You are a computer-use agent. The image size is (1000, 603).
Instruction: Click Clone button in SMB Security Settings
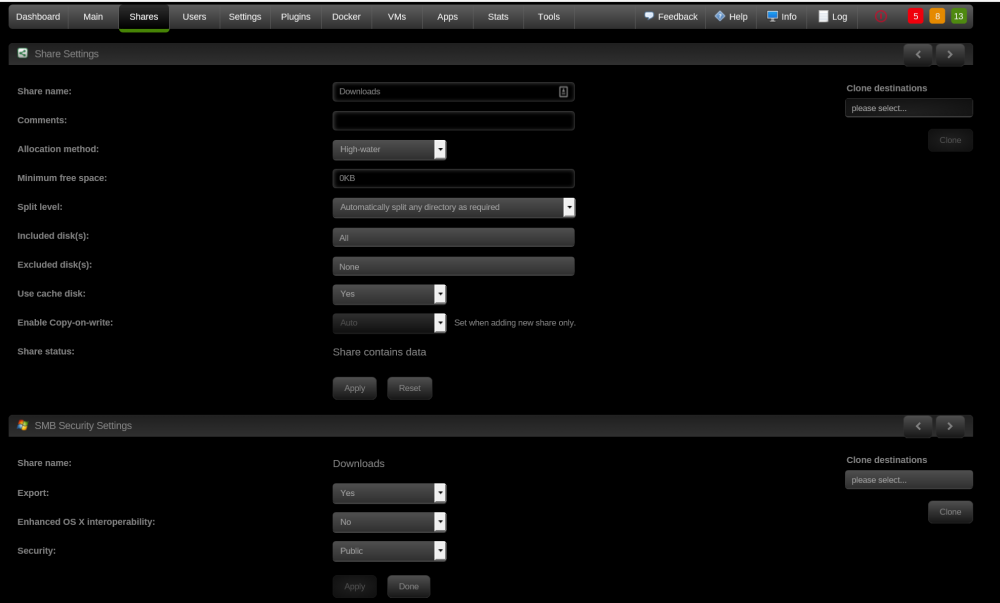coord(950,512)
